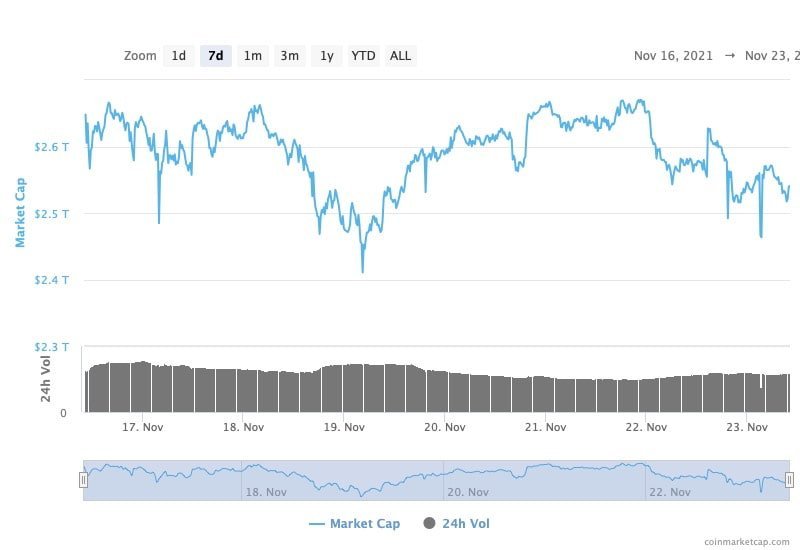Click the navigator at 22. Nov
This screenshot has width=800, height=550.
668,492
